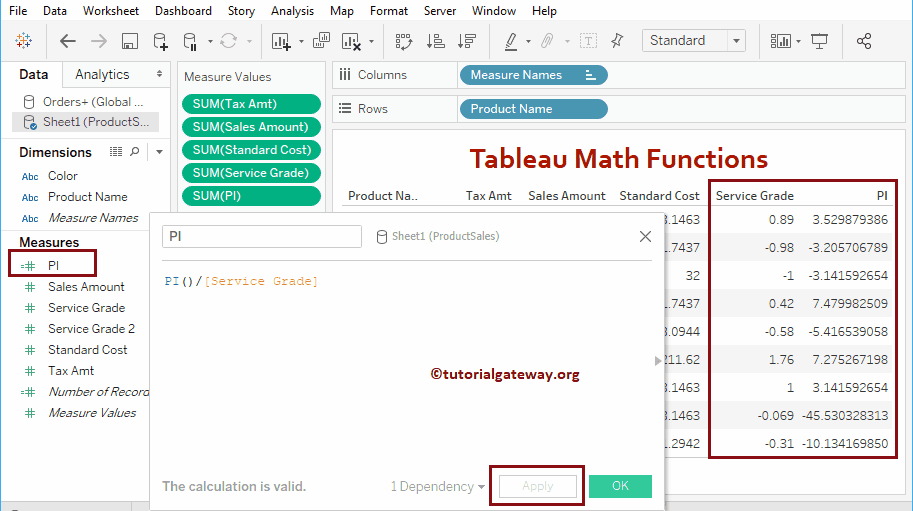Click the SUM(Service Grade) pill
Viewport: 913px width, 511px height.
click(252, 173)
